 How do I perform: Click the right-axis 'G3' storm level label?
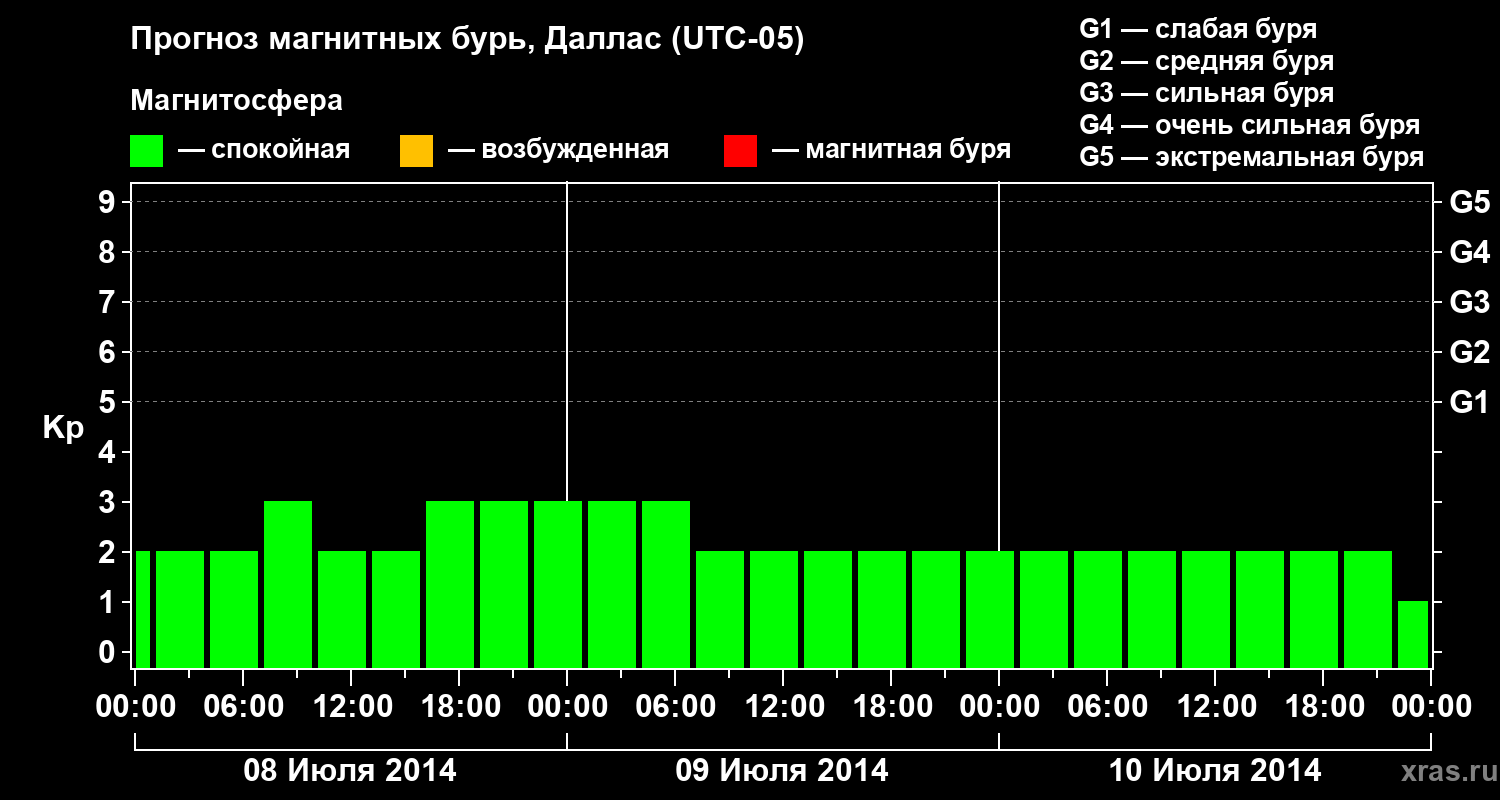click(1470, 302)
